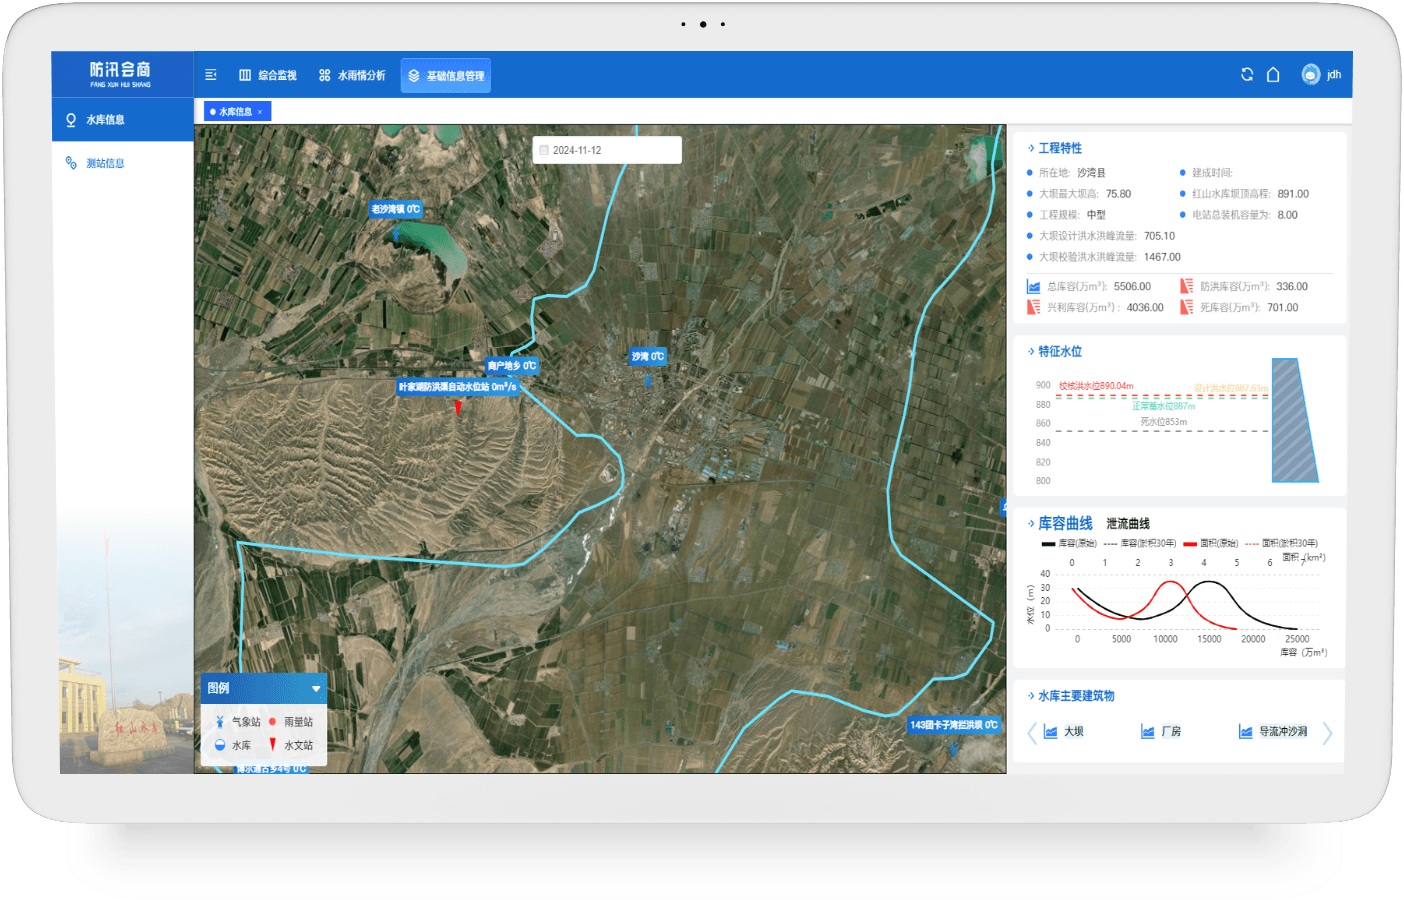Click the 总库容 chart icon
Screen dimensions: 1404x900
pos(1034,286)
